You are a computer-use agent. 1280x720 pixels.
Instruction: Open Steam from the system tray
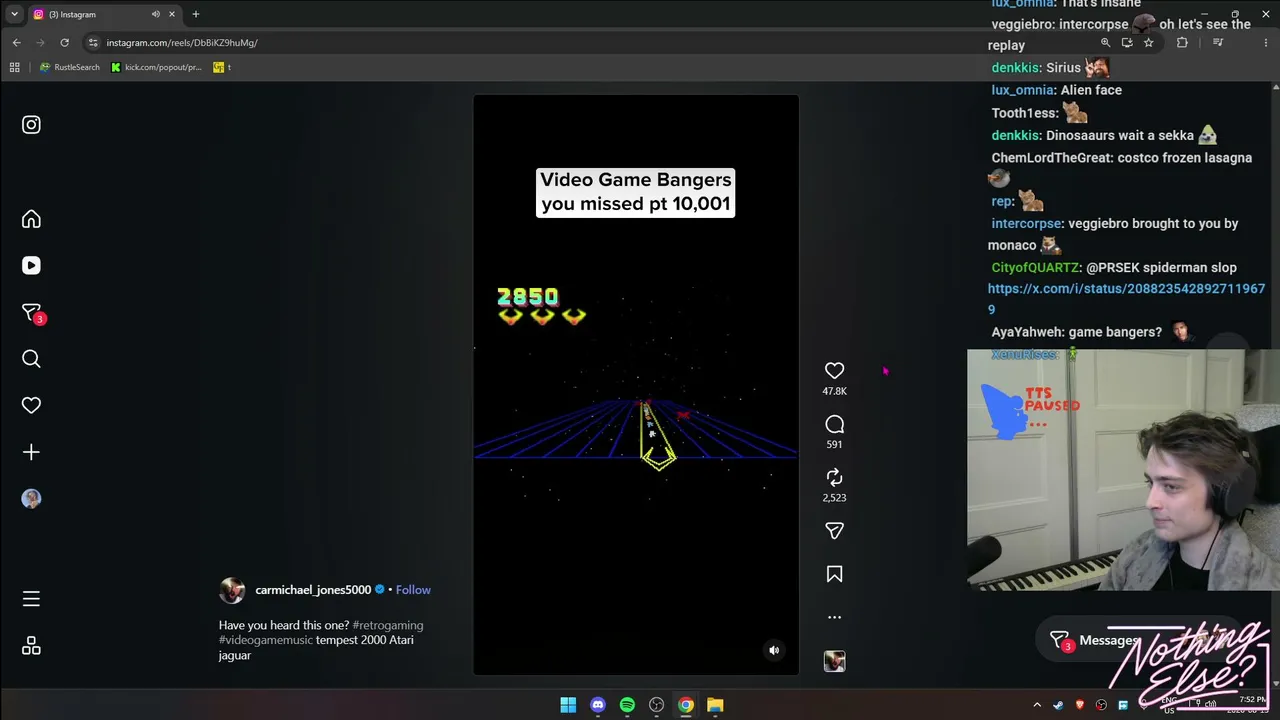tap(1058, 705)
